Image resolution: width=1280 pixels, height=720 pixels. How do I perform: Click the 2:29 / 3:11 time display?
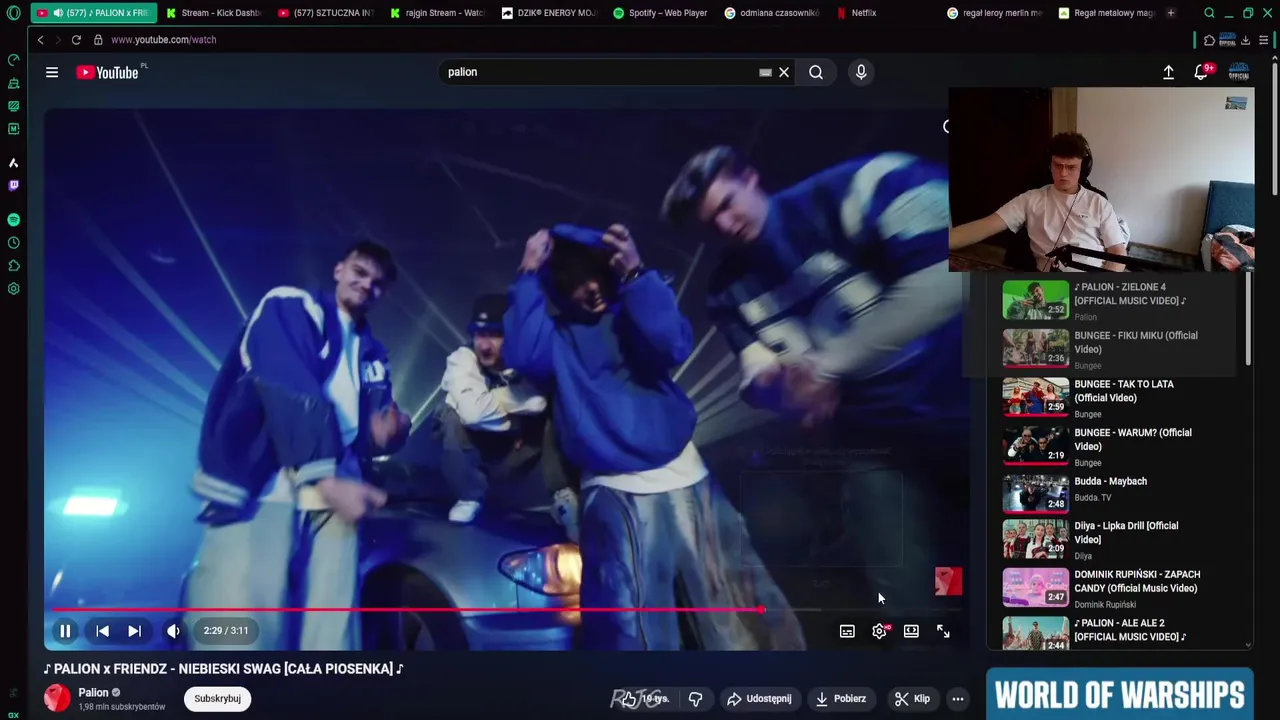point(226,631)
